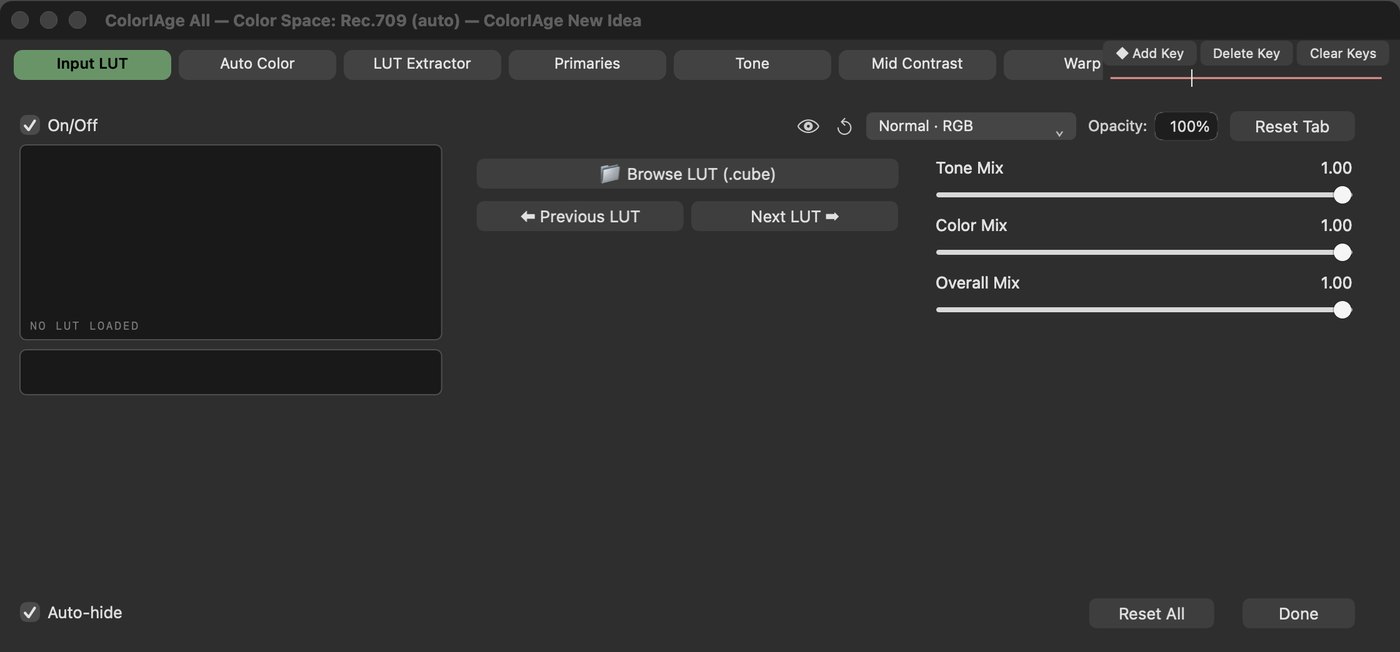Click Clear Keys button

pos(1343,53)
